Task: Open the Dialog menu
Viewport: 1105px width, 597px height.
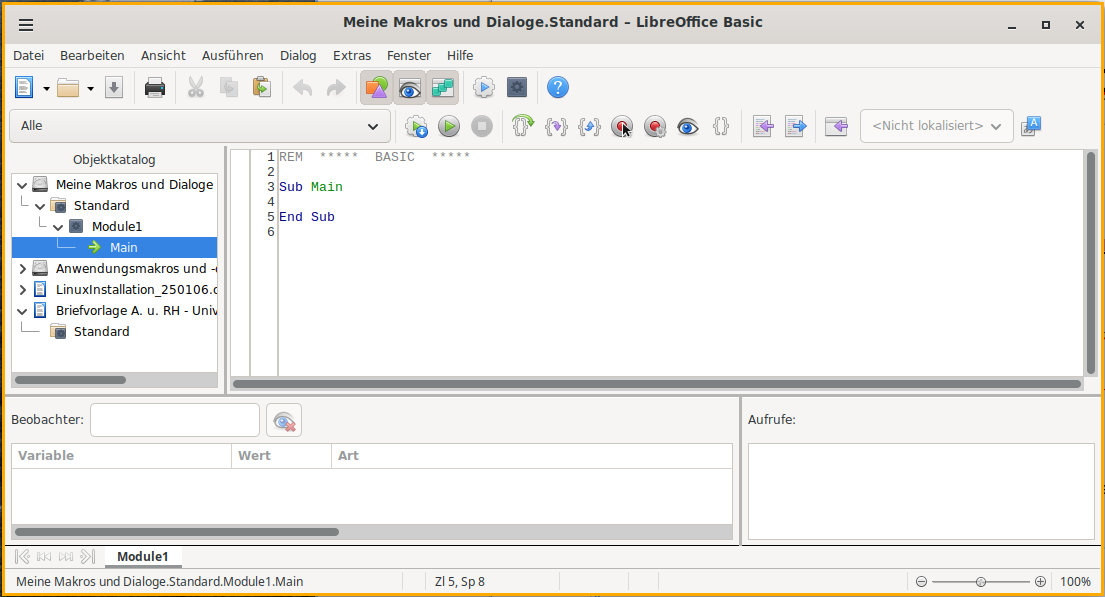Action: (298, 56)
